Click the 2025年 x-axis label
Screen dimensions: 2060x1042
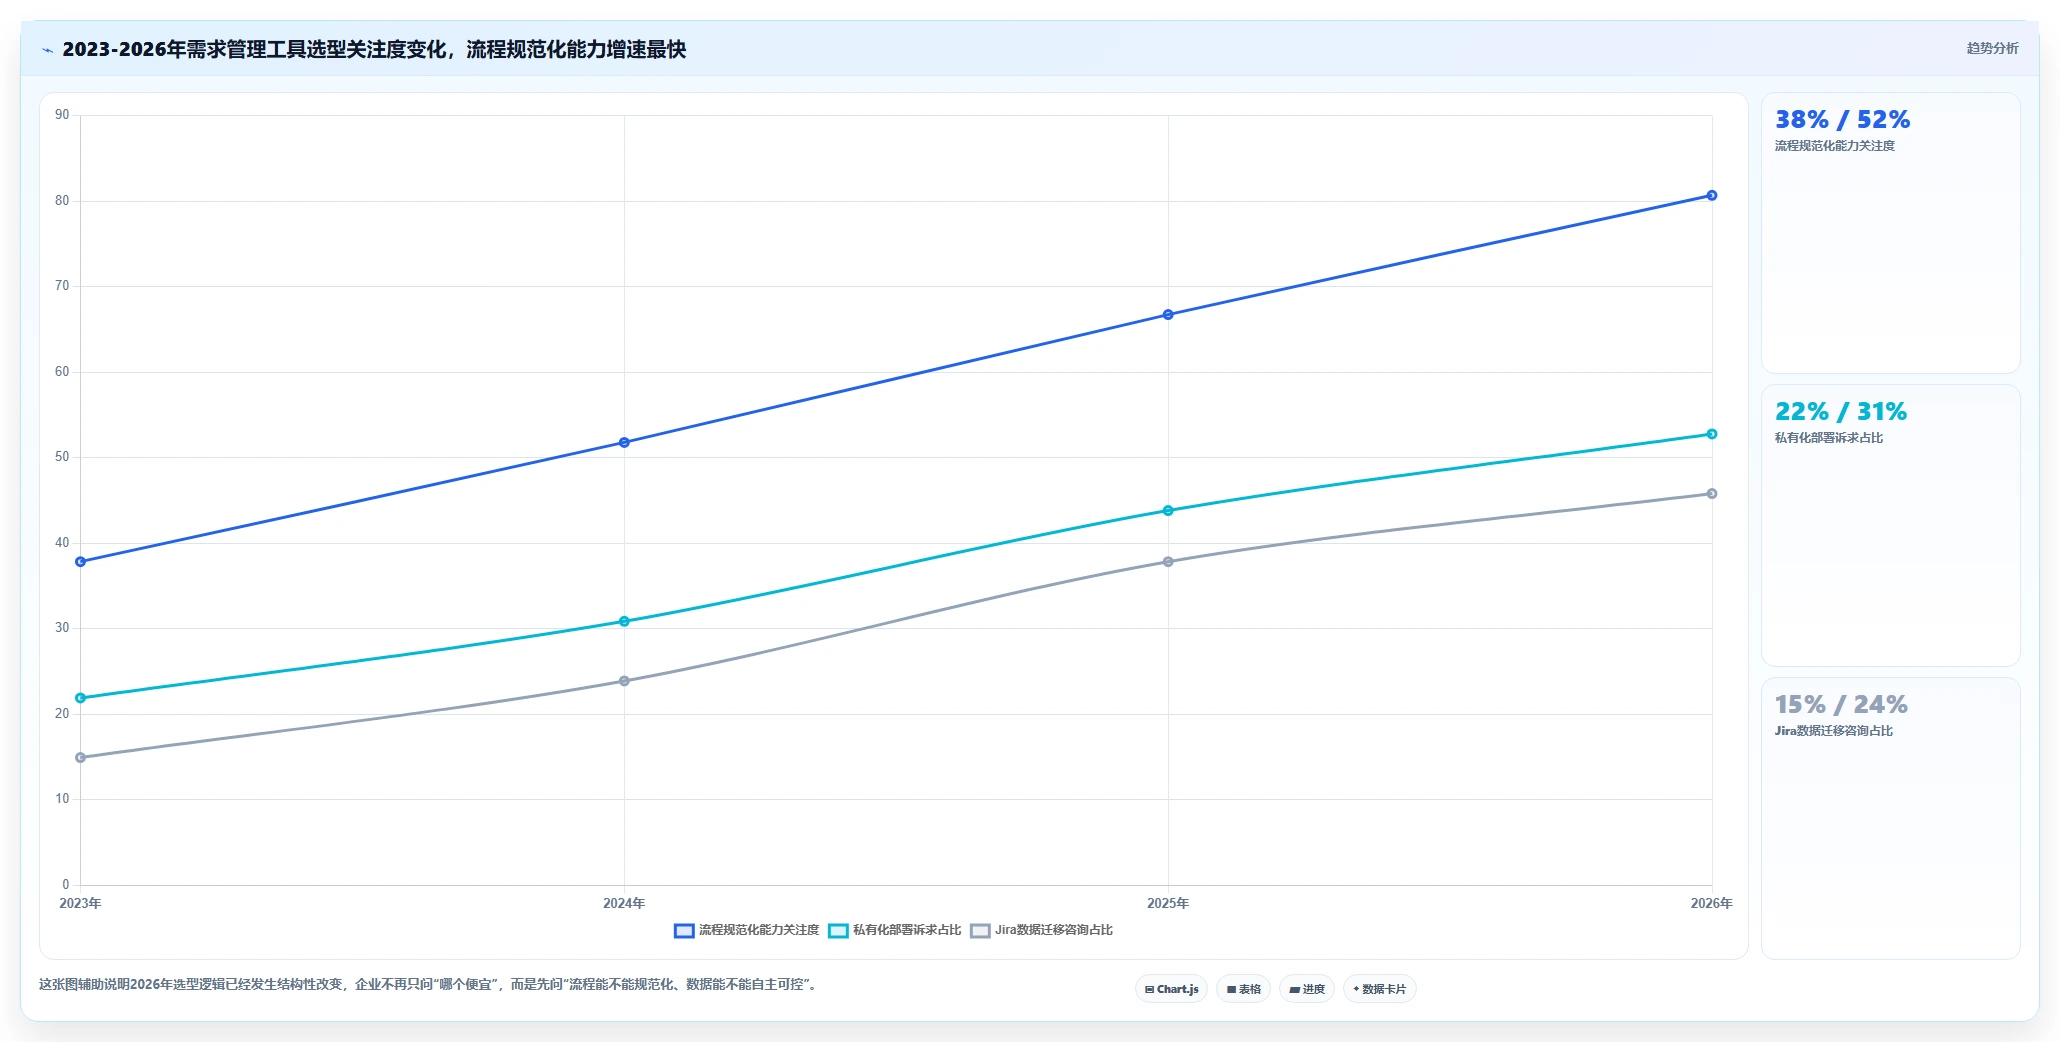coord(1168,903)
